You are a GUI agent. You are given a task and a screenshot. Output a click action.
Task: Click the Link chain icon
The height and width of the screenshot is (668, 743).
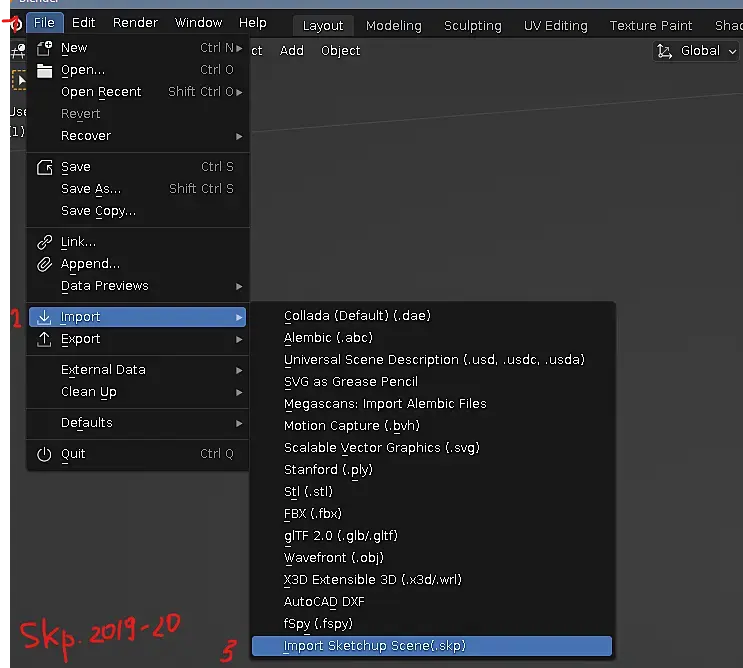[45, 242]
